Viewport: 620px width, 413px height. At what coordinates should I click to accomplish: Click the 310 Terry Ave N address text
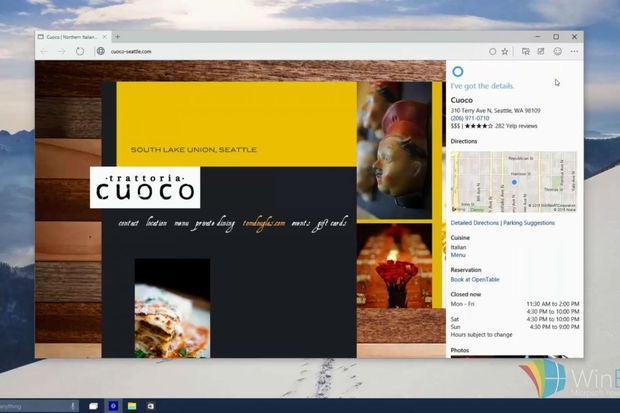pos(495,110)
